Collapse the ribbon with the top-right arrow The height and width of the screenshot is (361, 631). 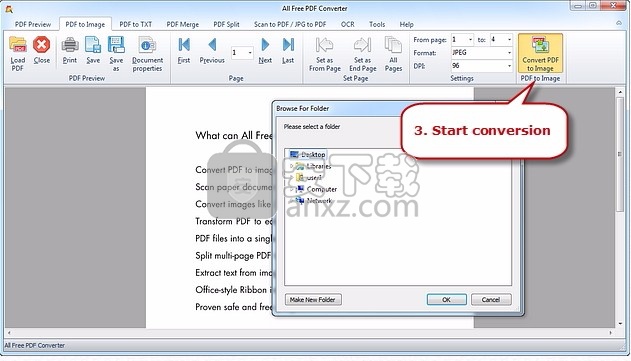tap(619, 23)
